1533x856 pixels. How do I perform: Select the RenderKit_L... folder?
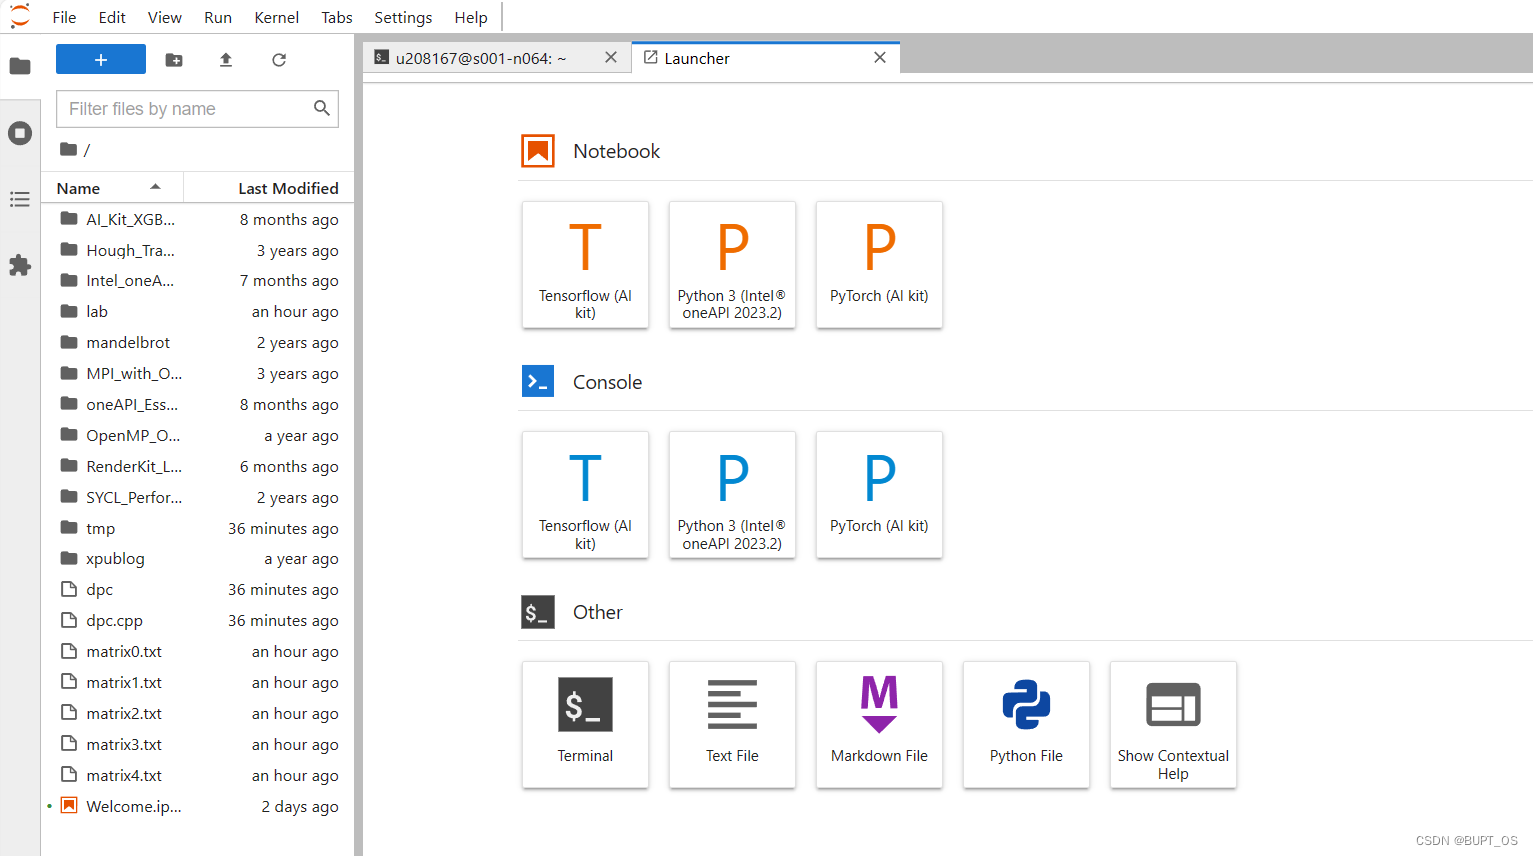[x=198, y=467]
